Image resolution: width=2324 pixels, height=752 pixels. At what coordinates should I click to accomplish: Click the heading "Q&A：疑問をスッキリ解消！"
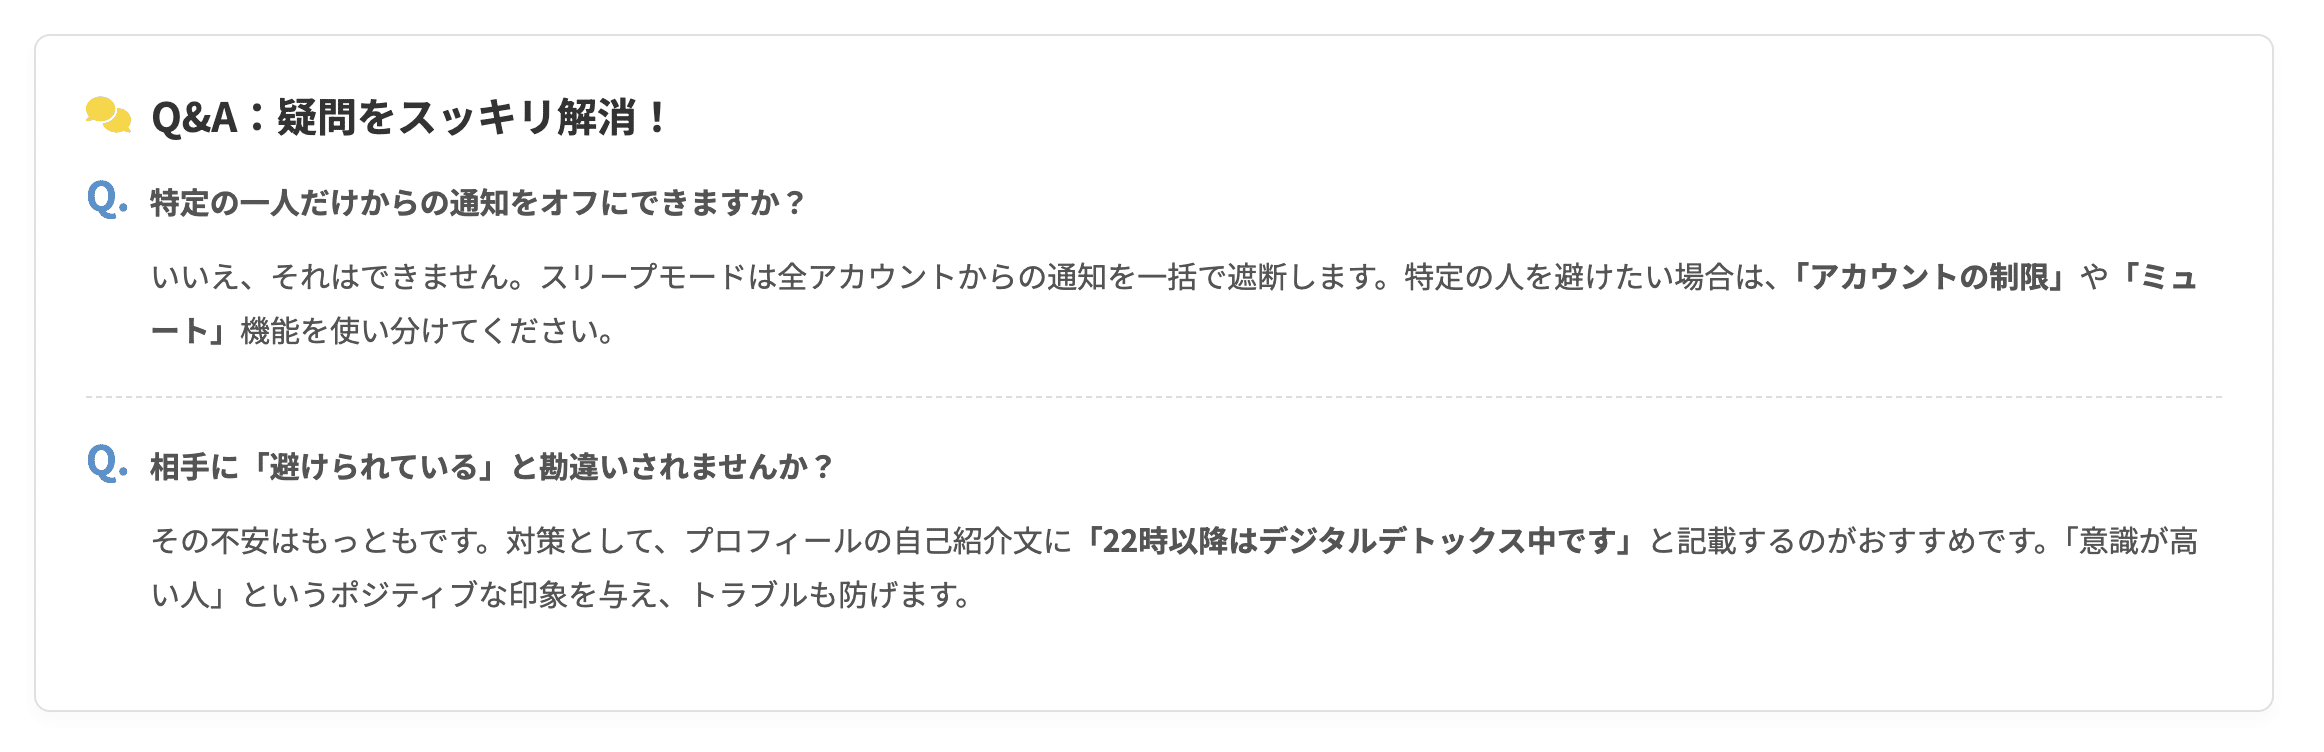click(x=410, y=117)
